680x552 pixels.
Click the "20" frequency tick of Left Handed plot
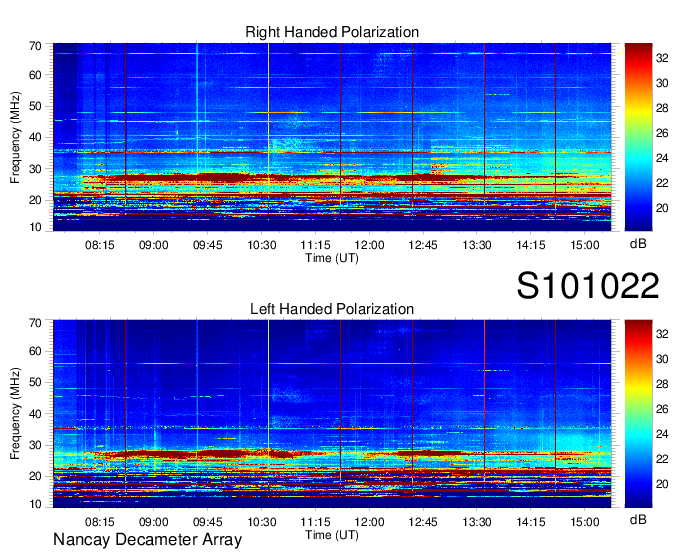[35, 476]
